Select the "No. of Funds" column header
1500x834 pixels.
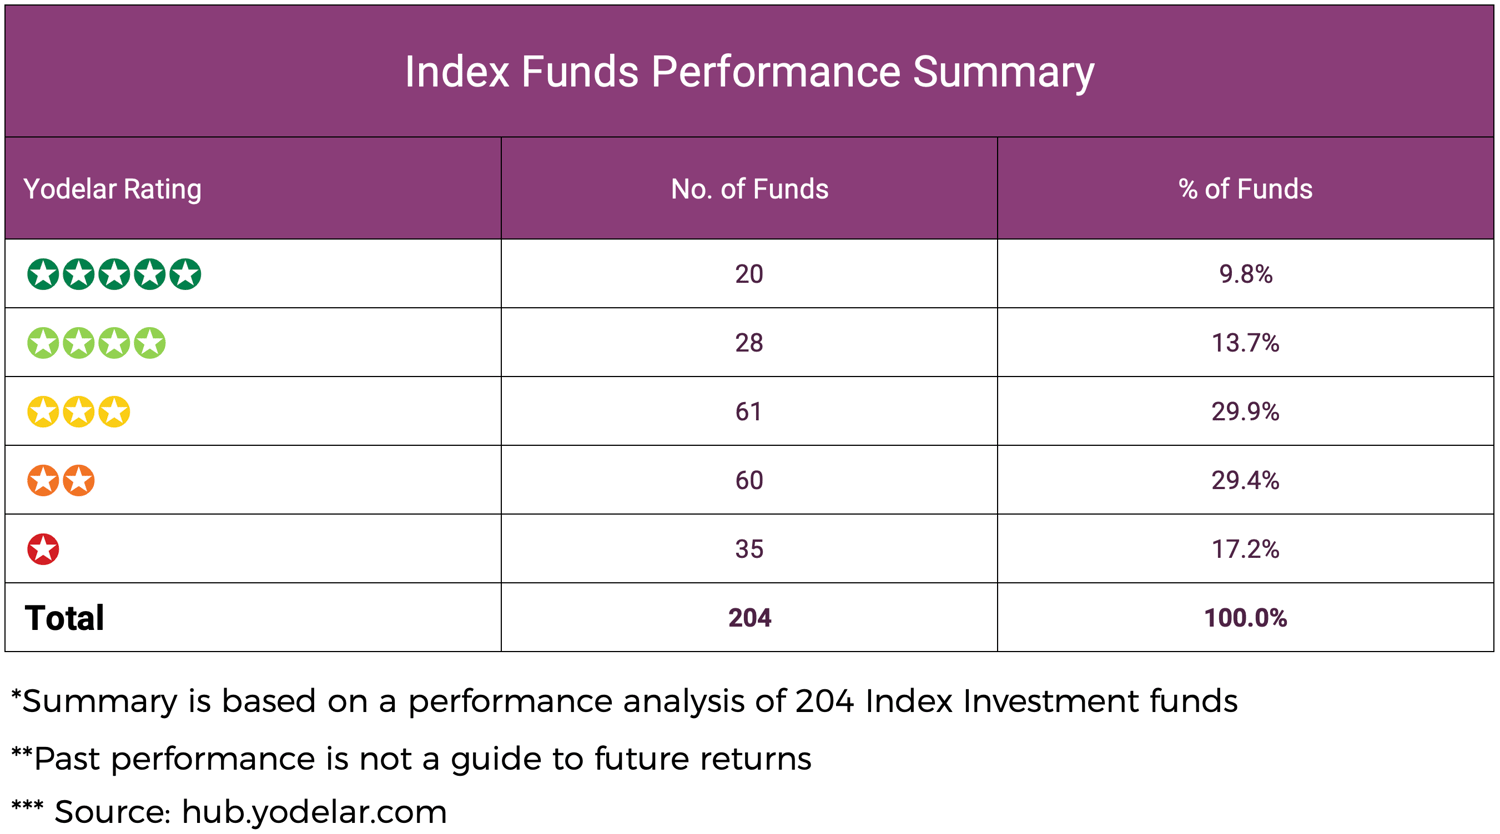[x=749, y=189]
